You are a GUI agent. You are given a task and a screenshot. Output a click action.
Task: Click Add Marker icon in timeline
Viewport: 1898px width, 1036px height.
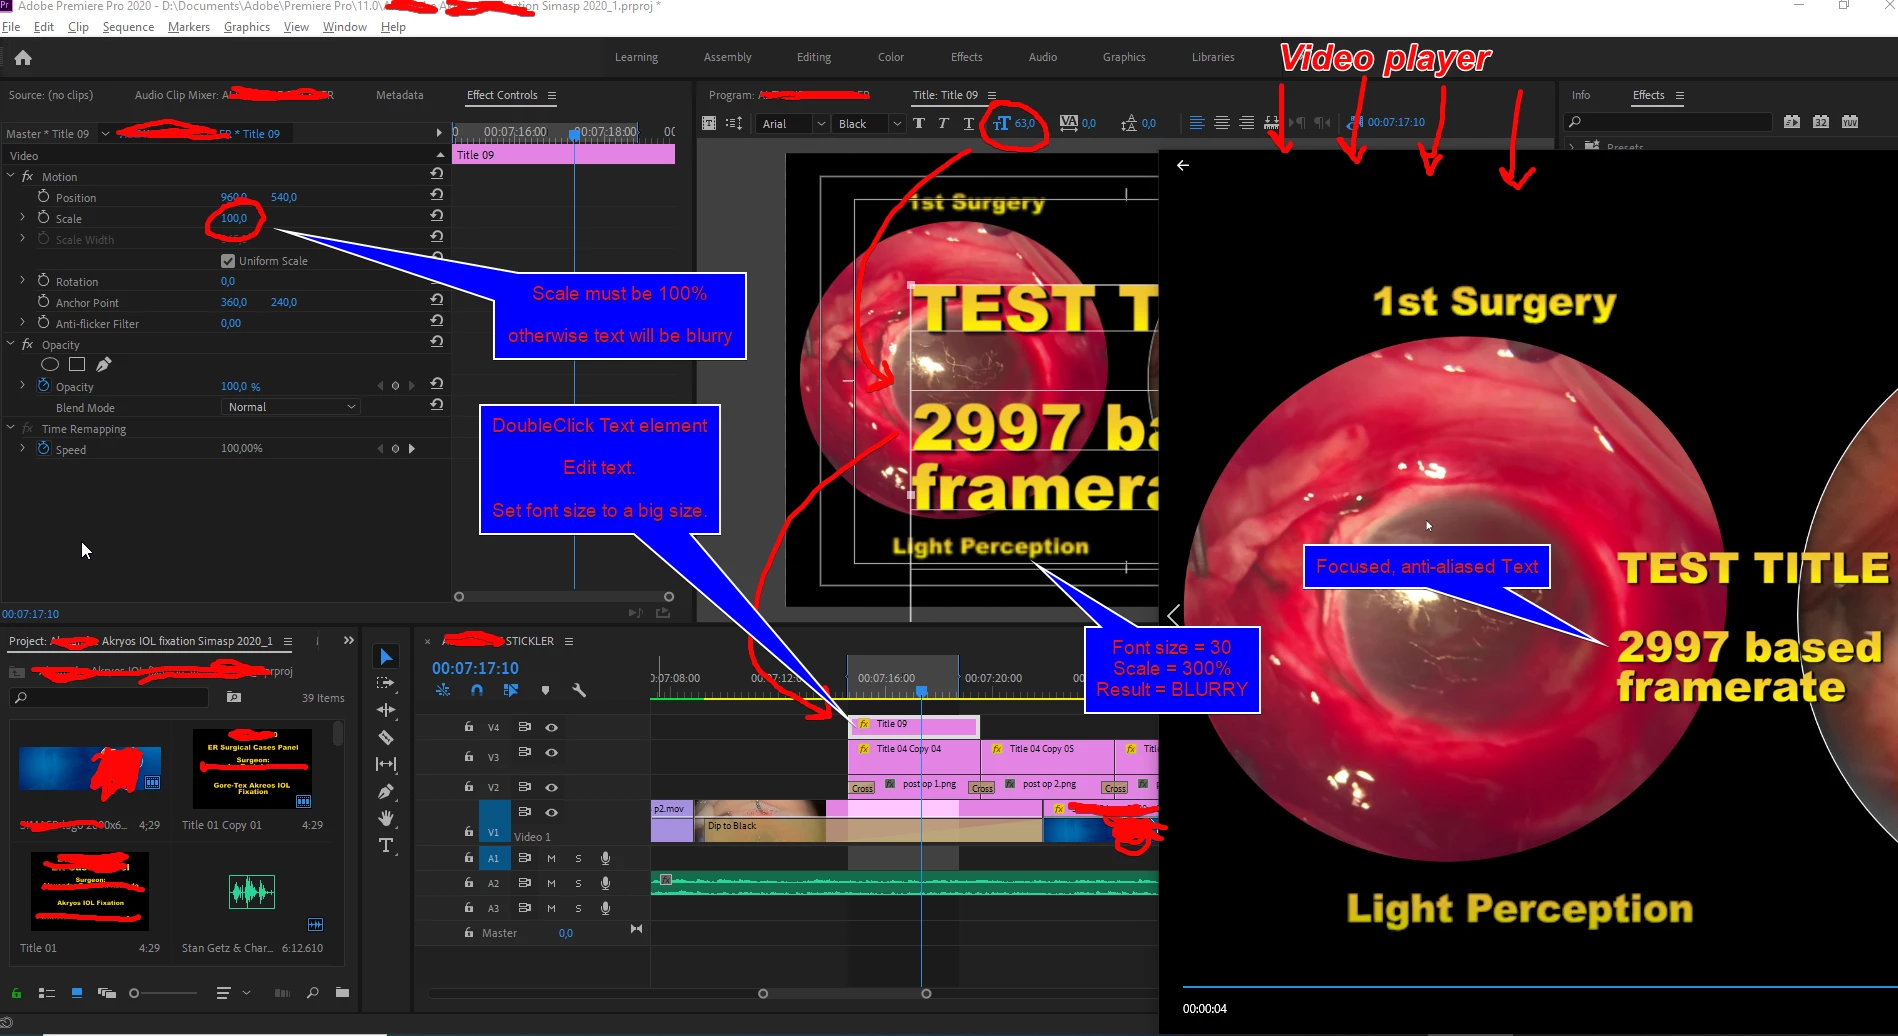click(545, 690)
